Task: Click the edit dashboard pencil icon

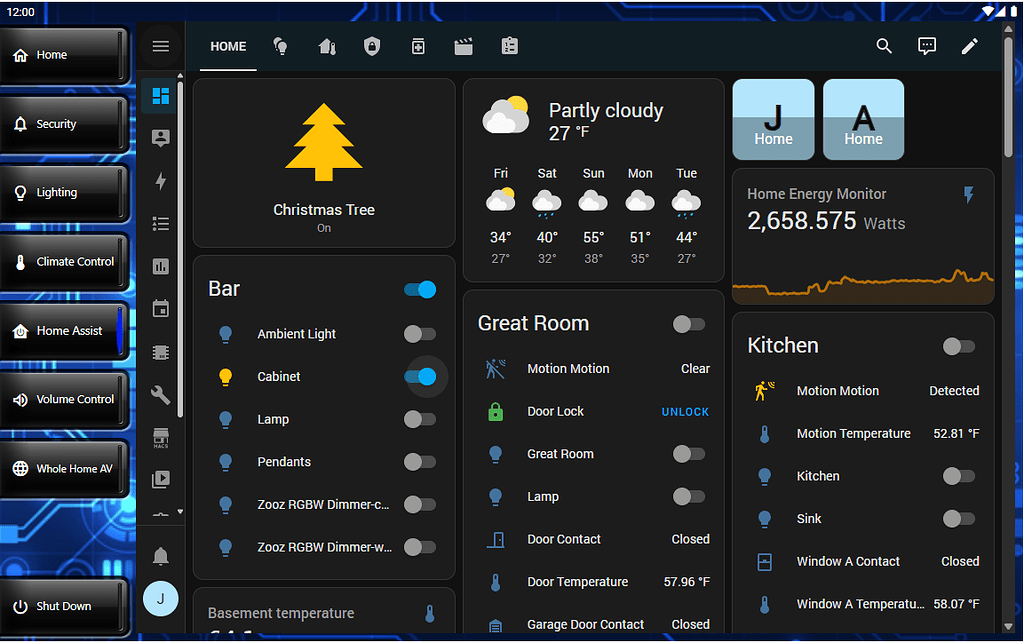Action: (969, 46)
